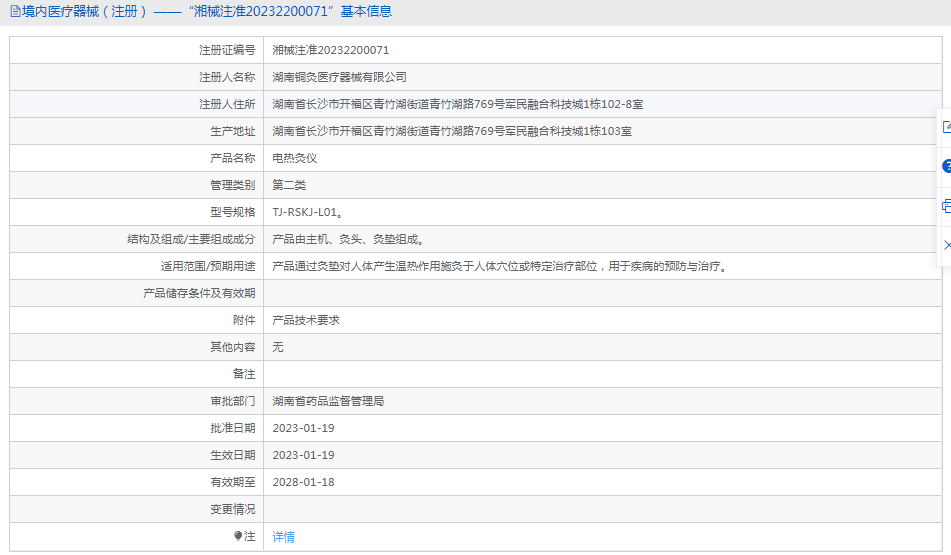Click attachment value 产品技术要求
This screenshot has height=555, width=951.
306,320
